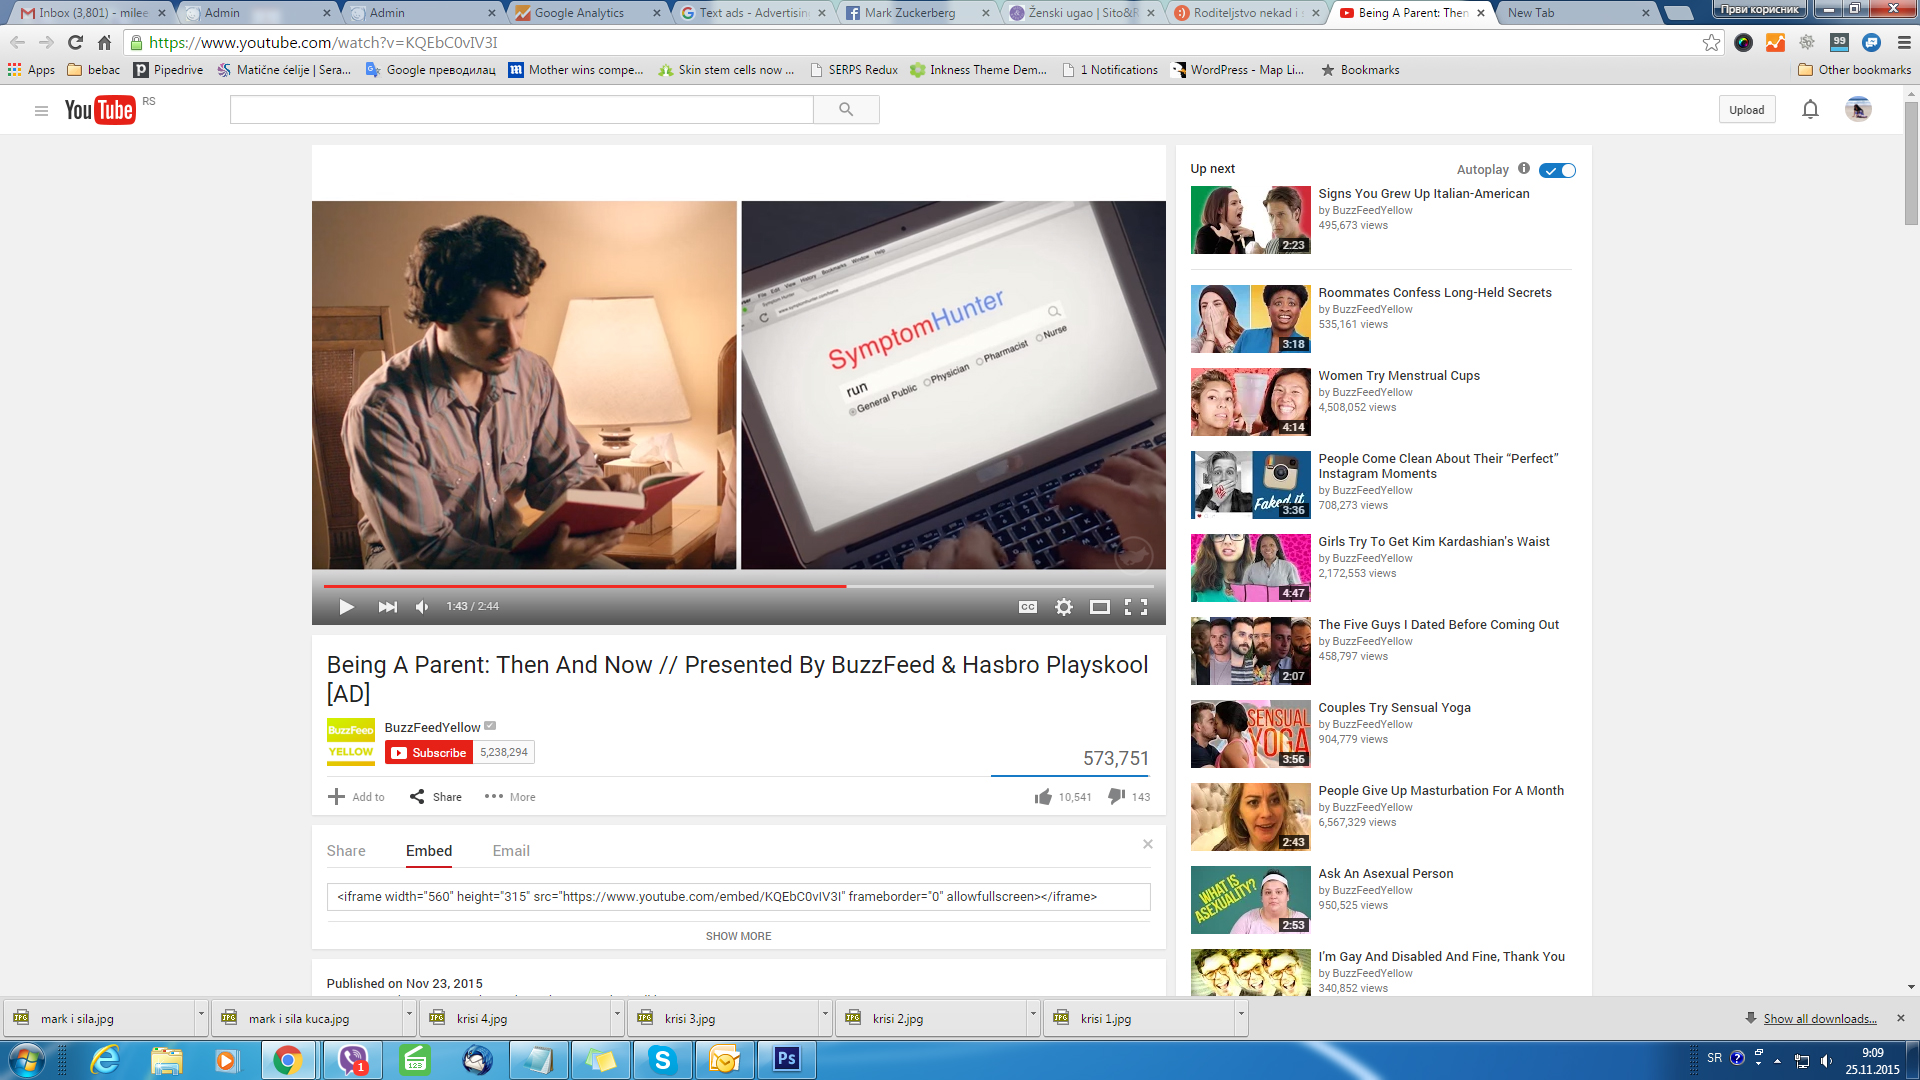The width and height of the screenshot is (1920, 1080).
Task: Click Show all downloads link
Action: 1819,1019
